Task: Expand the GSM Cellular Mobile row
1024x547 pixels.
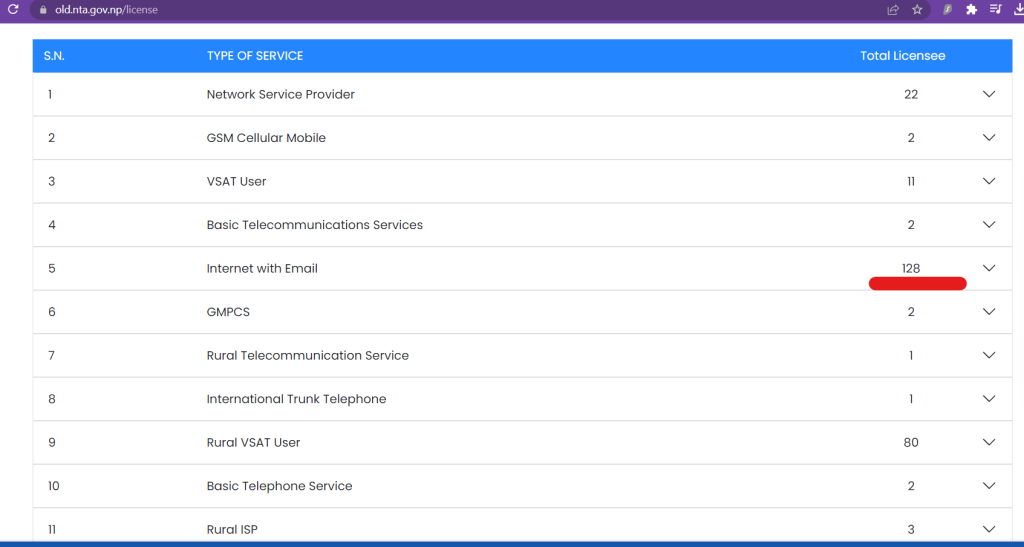Action: [989, 138]
